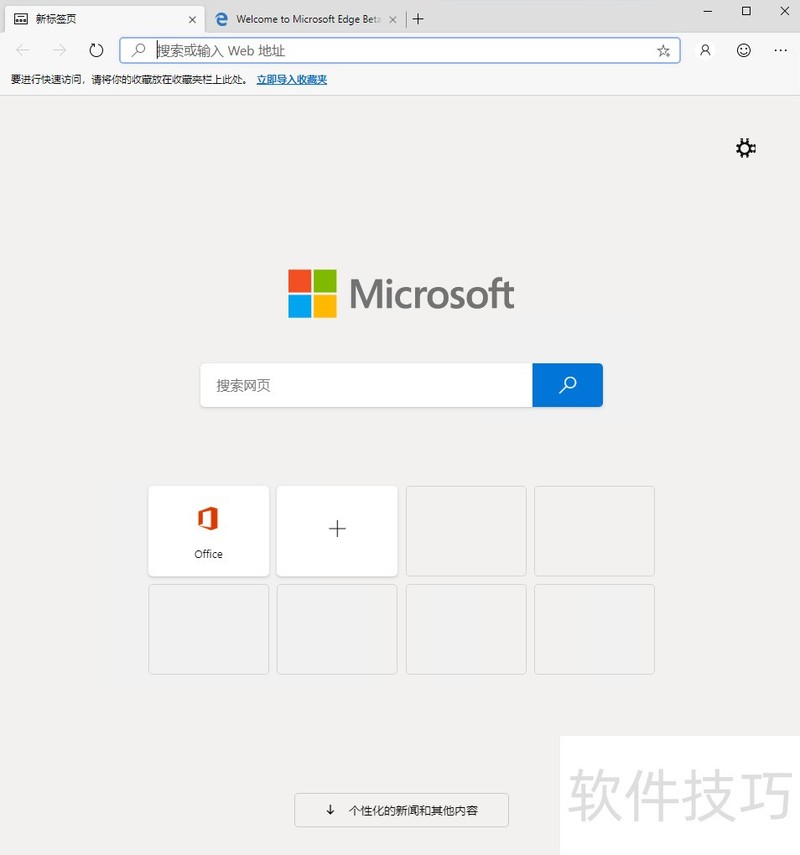Add page to favorites with star icon
The image size is (800, 855).
pos(663,51)
